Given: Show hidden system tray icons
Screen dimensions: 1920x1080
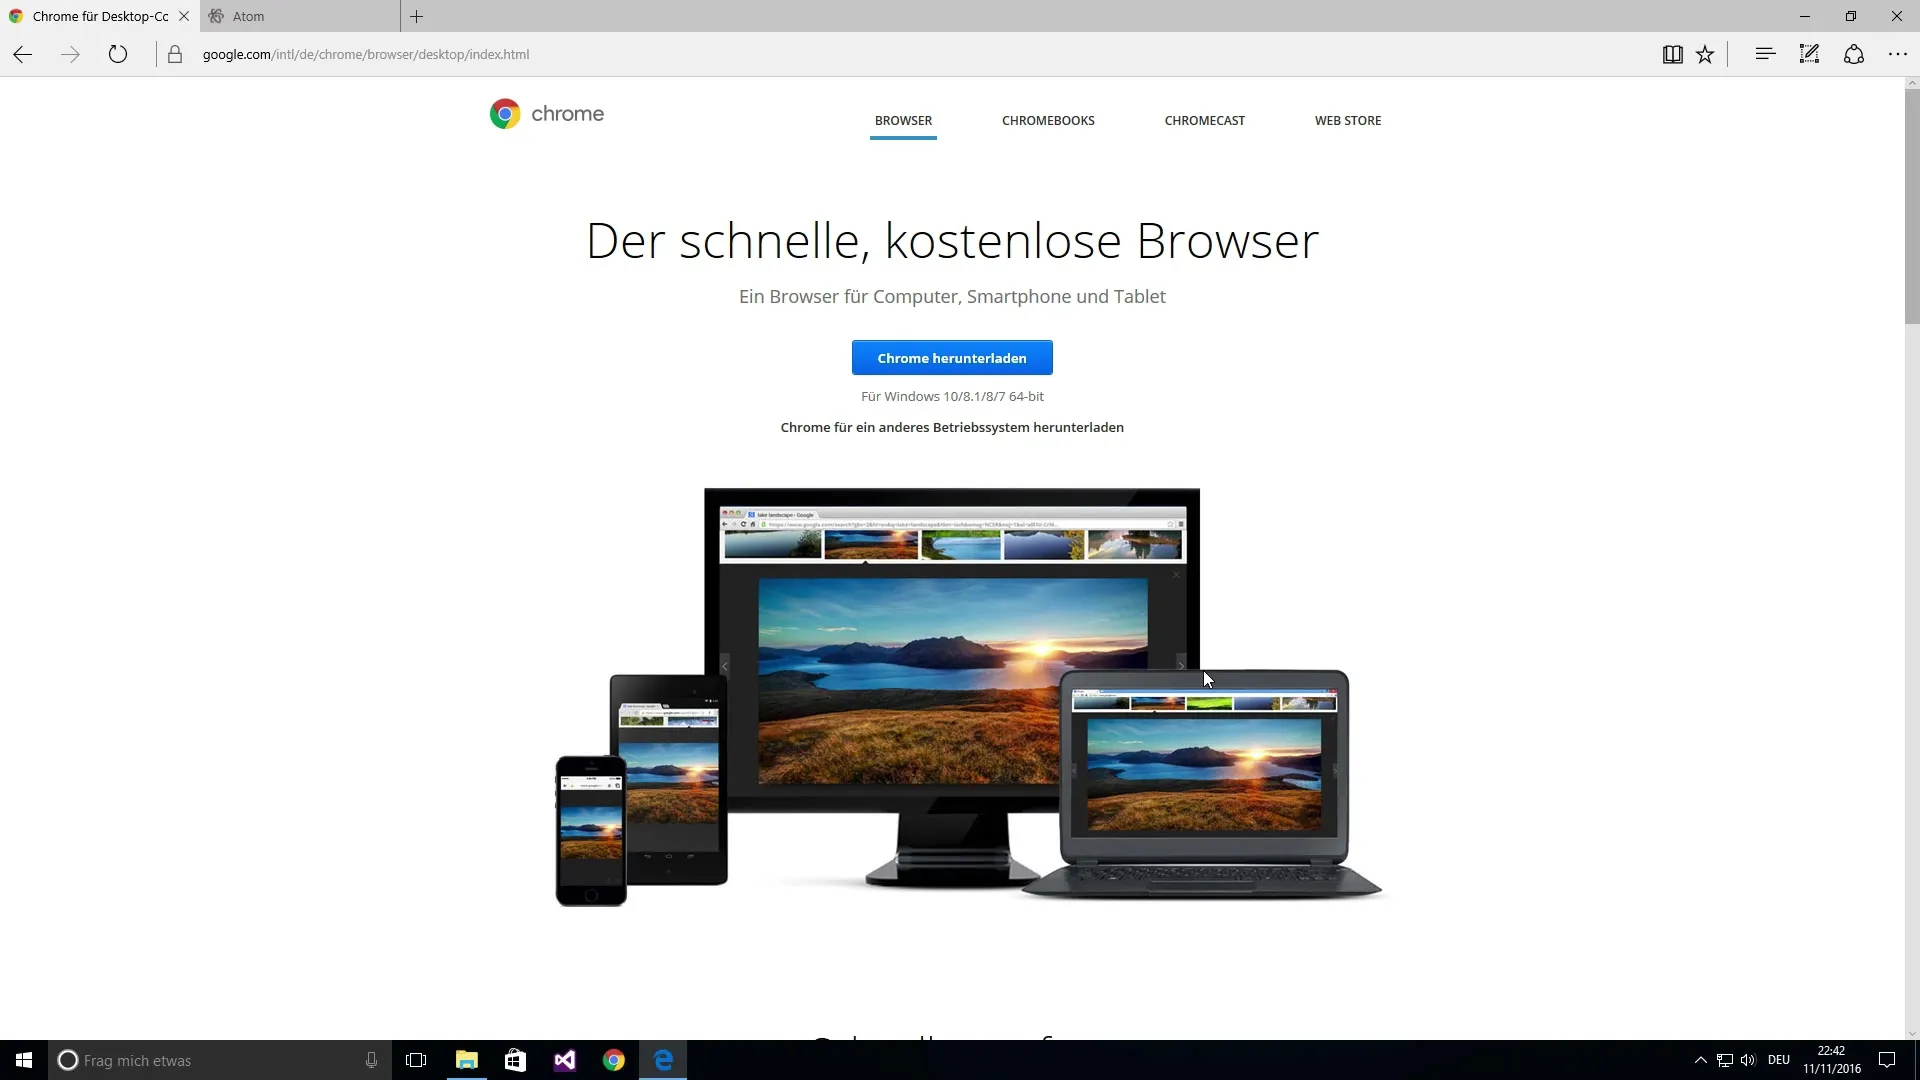Looking at the screenshot, I should coord(1700,1060).
